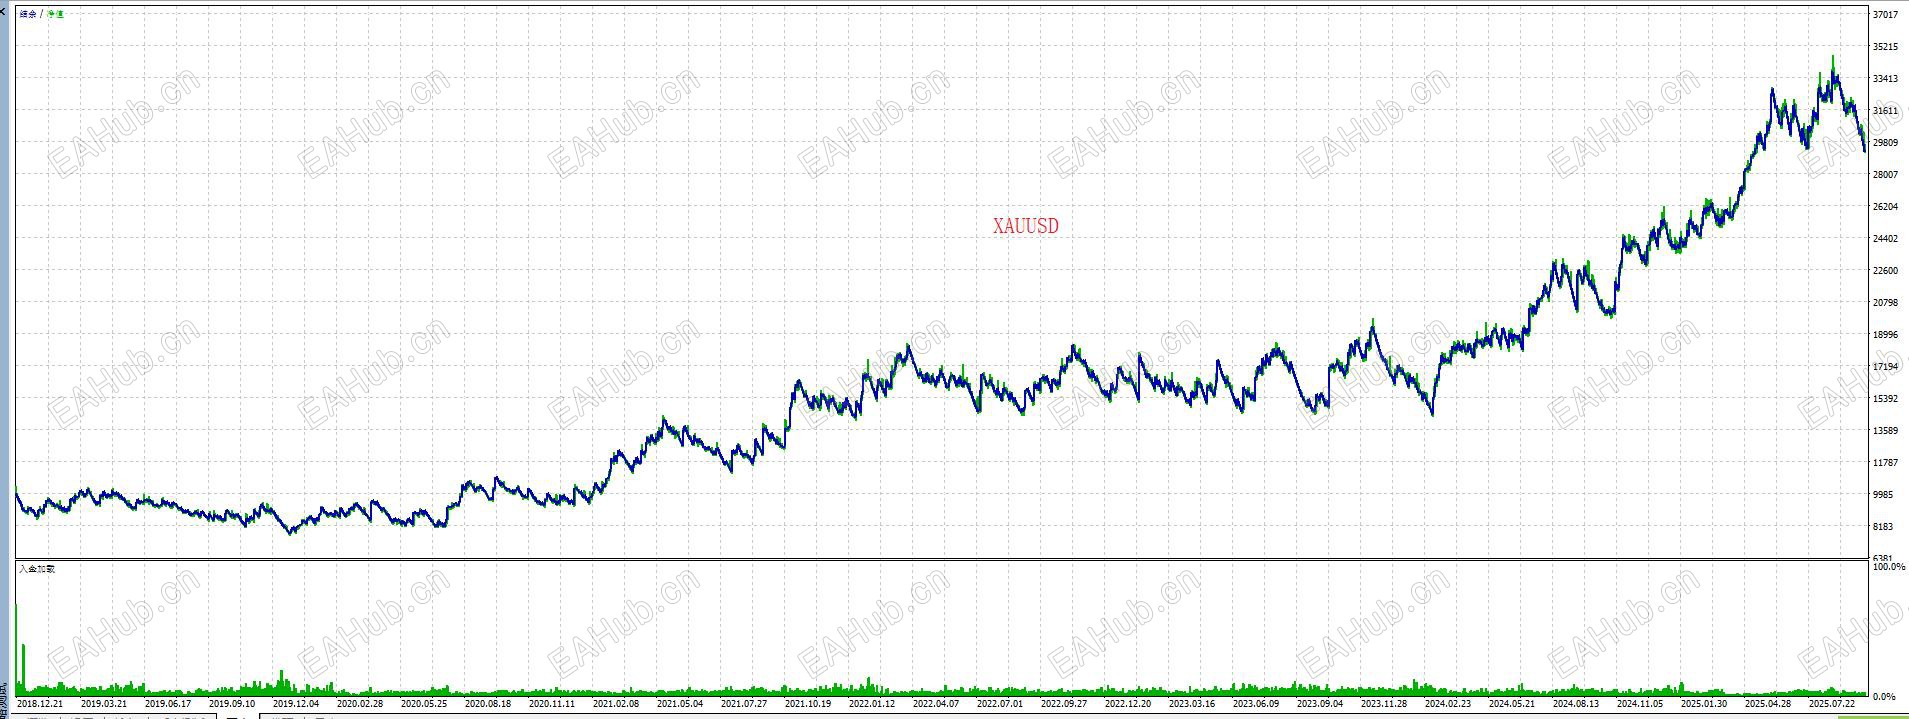The height and width of the screenshot is (719, 1909).
Task: Select the 2025.07.22 date label
Action: coord(1832,704)
